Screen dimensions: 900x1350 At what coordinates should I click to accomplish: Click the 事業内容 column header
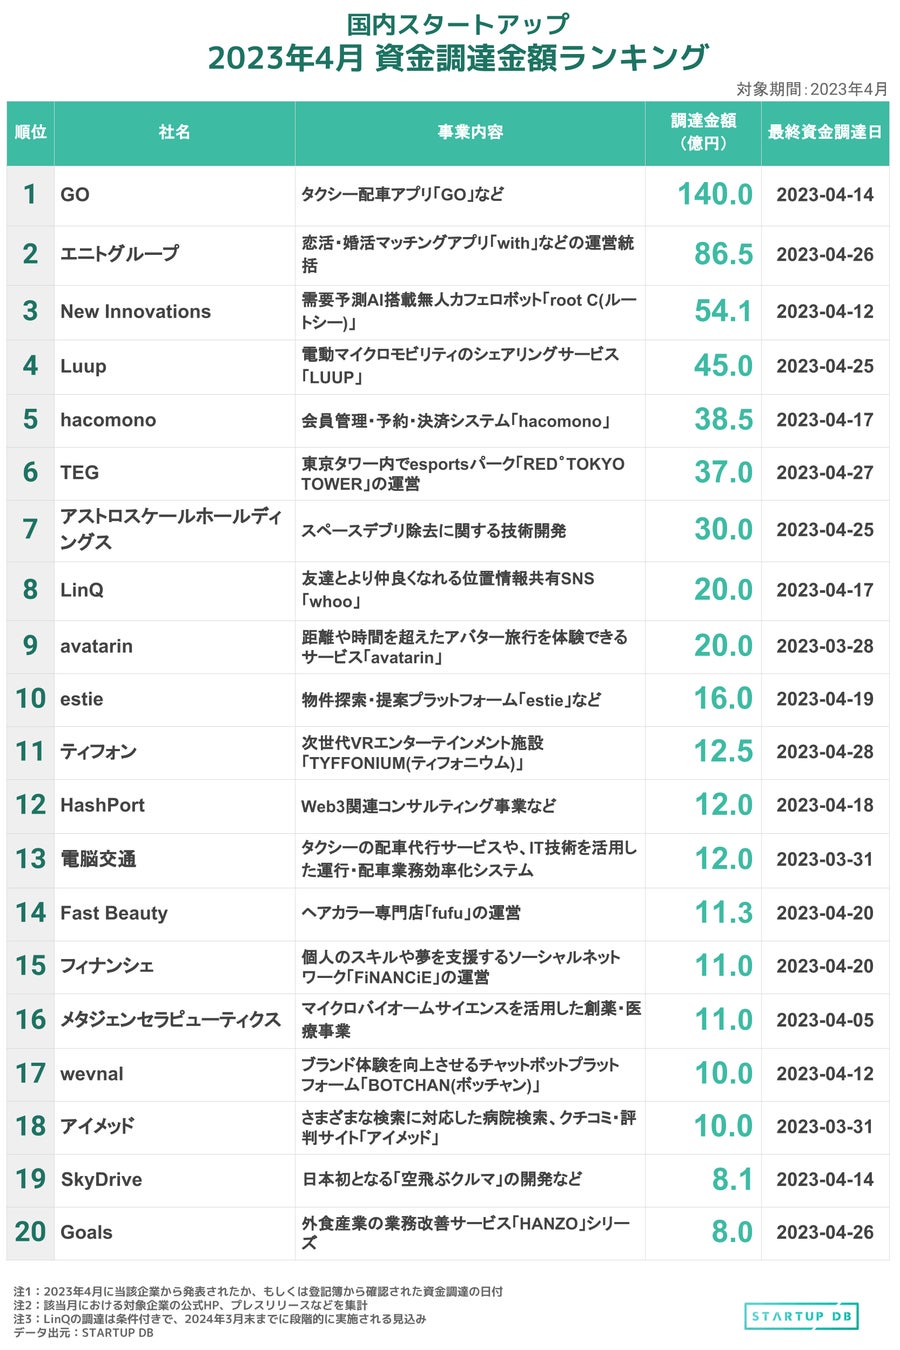coord(470,132)
